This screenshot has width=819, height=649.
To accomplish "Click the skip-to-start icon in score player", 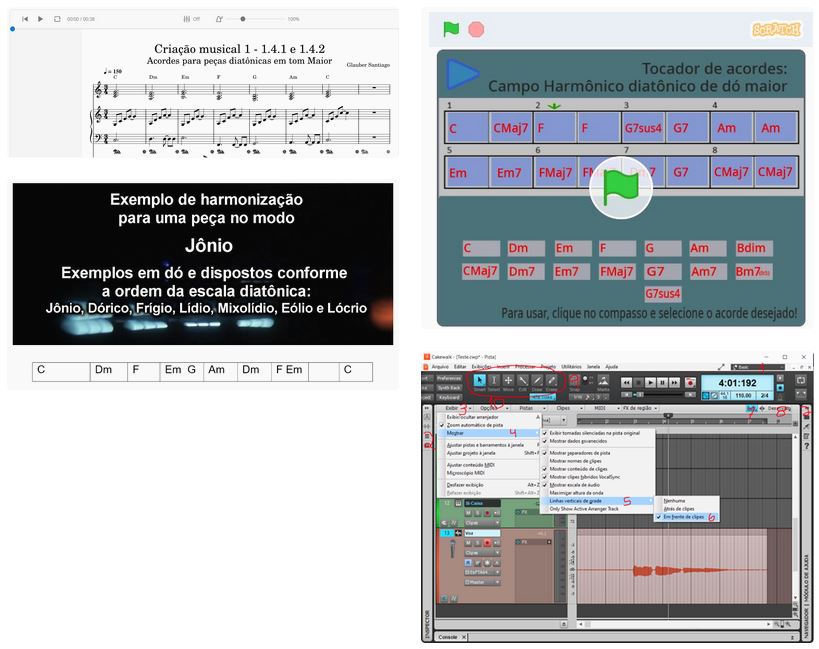I will [25, 19].
